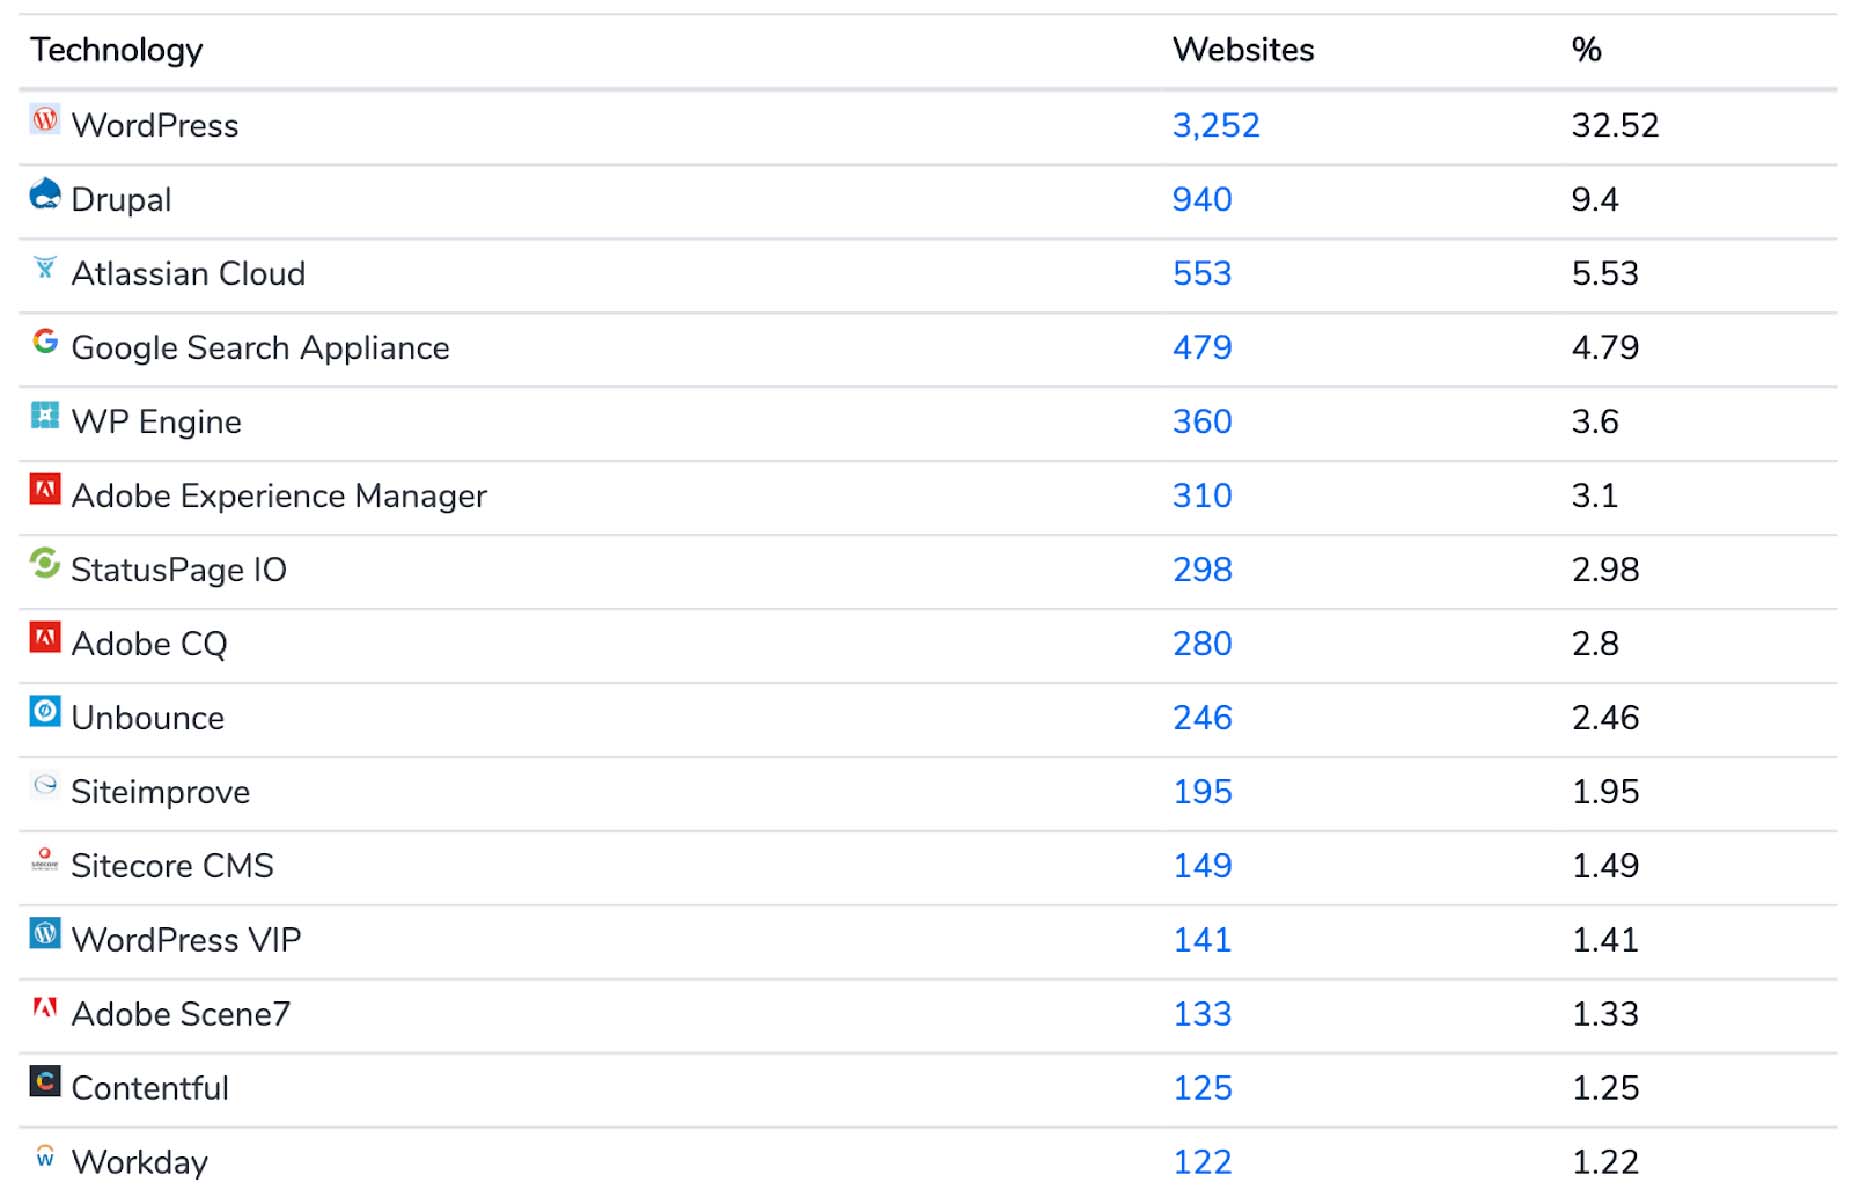Open the 3,252 WordPress websites link
Viewport: 1852px width, 1197px height.
[x=1215, y=126]
